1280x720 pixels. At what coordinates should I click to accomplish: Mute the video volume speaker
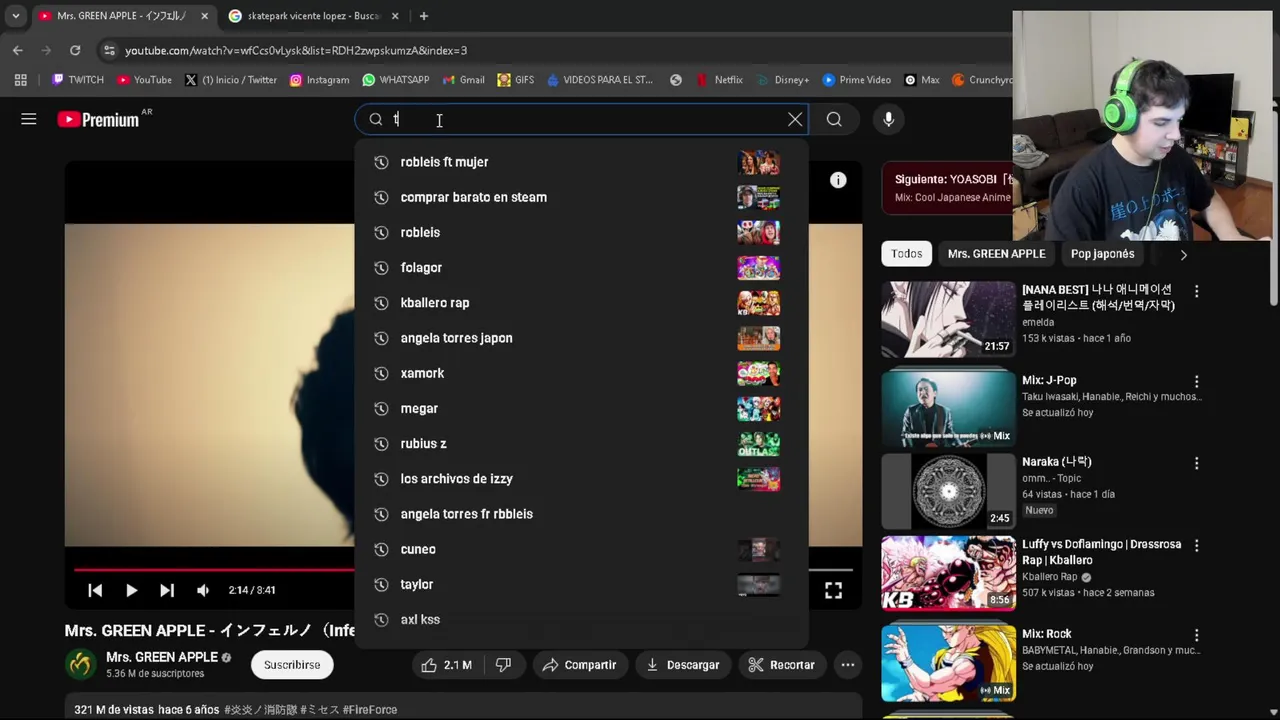(x=203, y=590)
